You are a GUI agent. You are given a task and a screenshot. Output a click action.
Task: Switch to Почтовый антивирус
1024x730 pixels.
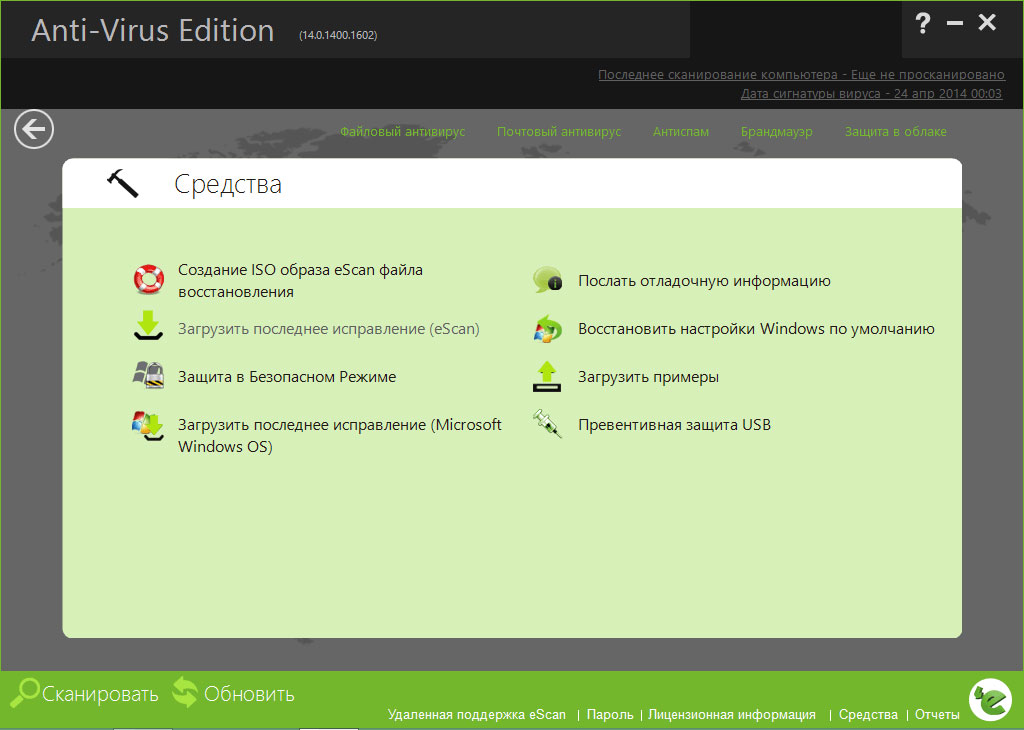pyautogui.click(x=559, y=132)
